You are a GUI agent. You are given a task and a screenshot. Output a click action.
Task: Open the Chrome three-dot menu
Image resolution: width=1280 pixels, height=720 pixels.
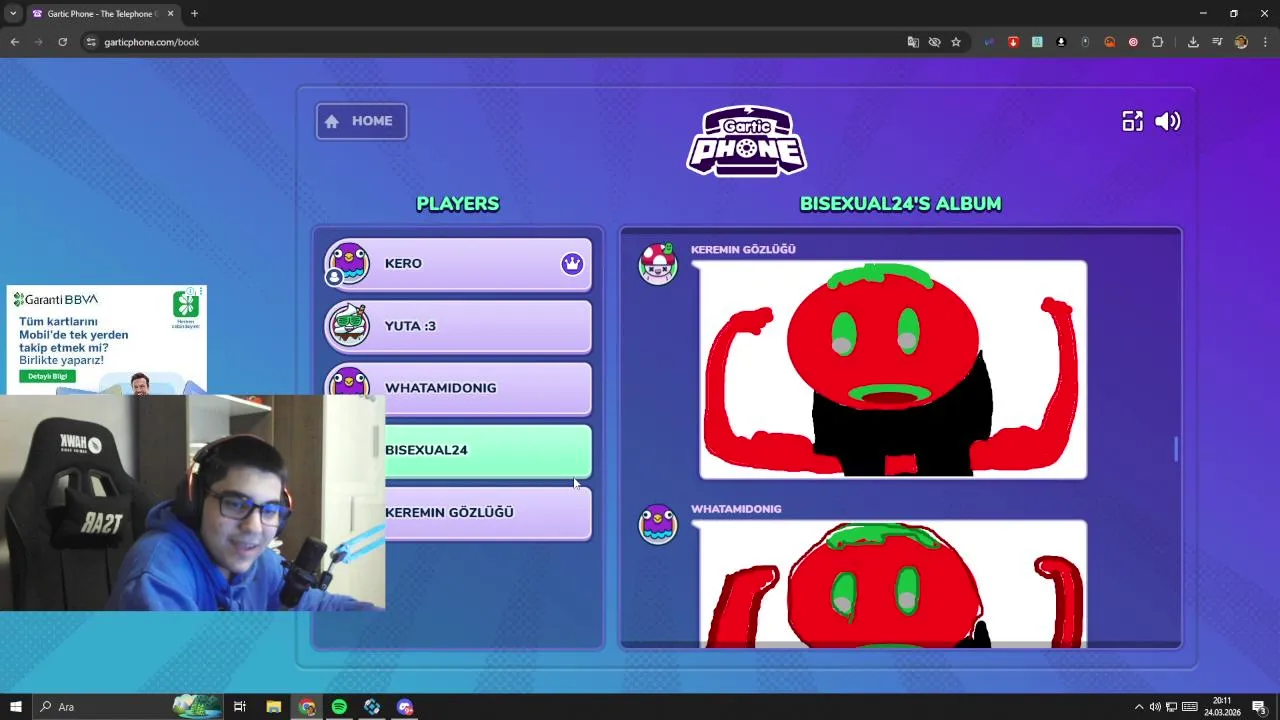[1266, 42]
